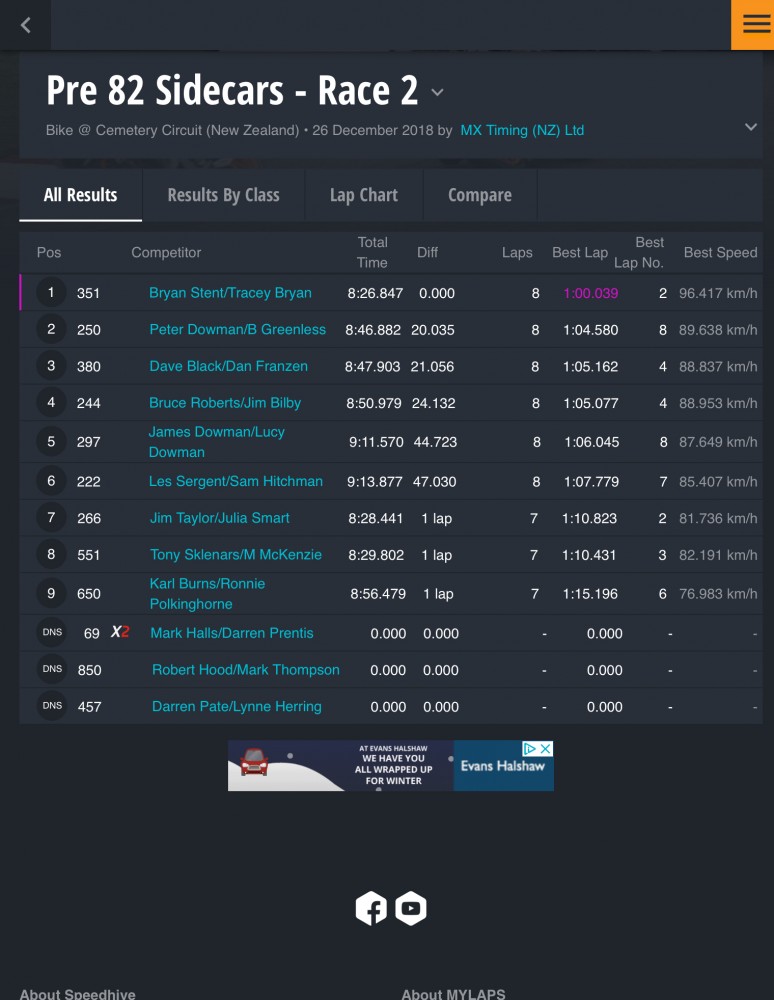Open Darren Pate/Lynne Herring entry
Viewport: 774px width, 1000px height.
237,706
